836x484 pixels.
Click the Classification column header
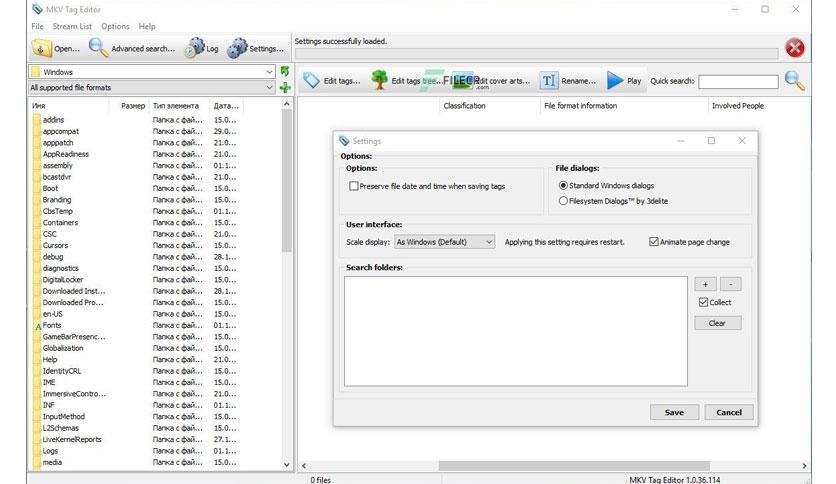(x=464, y=106)
